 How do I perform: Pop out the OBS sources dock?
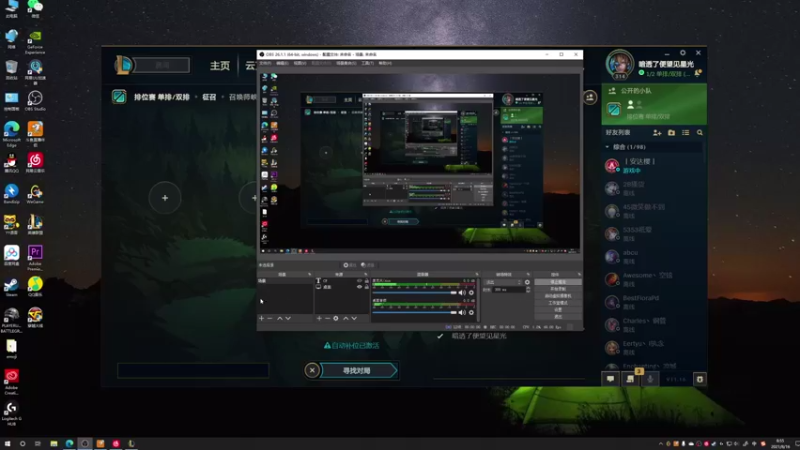tap(366, 274)
